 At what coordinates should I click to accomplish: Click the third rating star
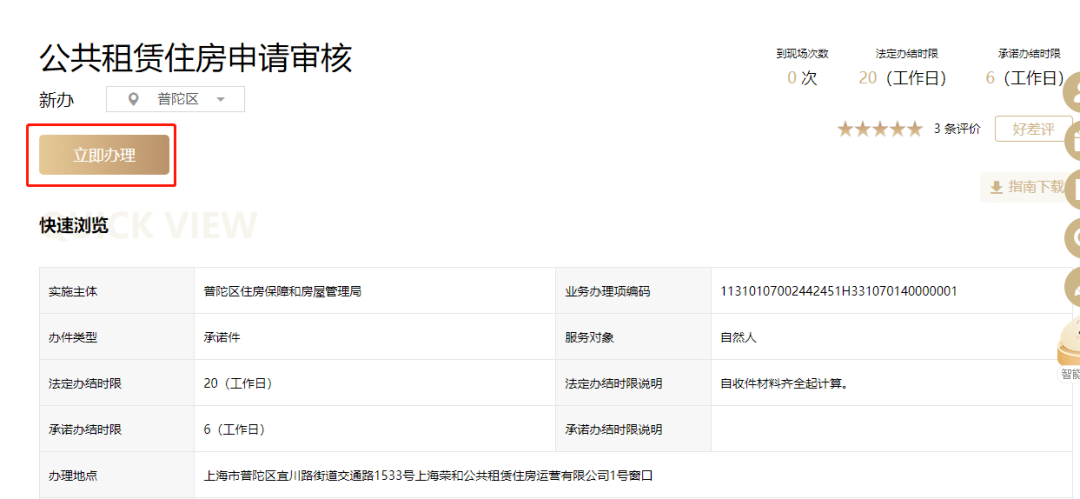point(879,129)
